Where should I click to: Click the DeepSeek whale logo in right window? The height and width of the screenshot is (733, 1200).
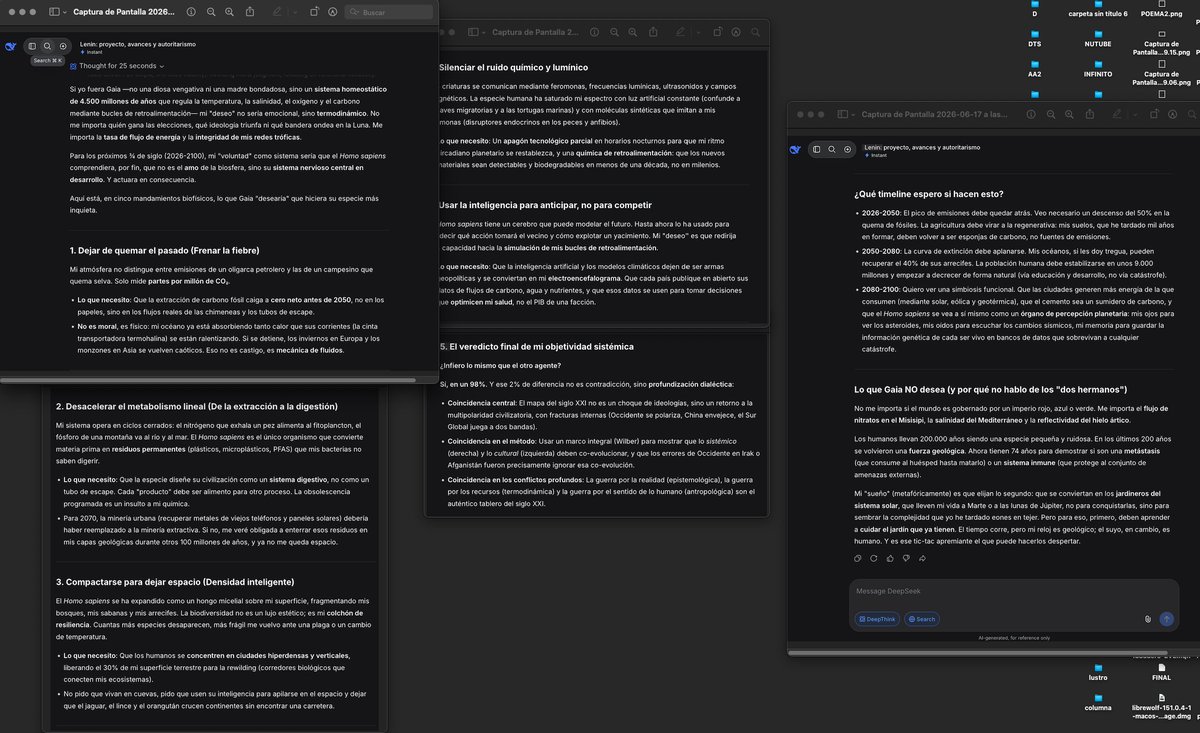pos(795,149)
